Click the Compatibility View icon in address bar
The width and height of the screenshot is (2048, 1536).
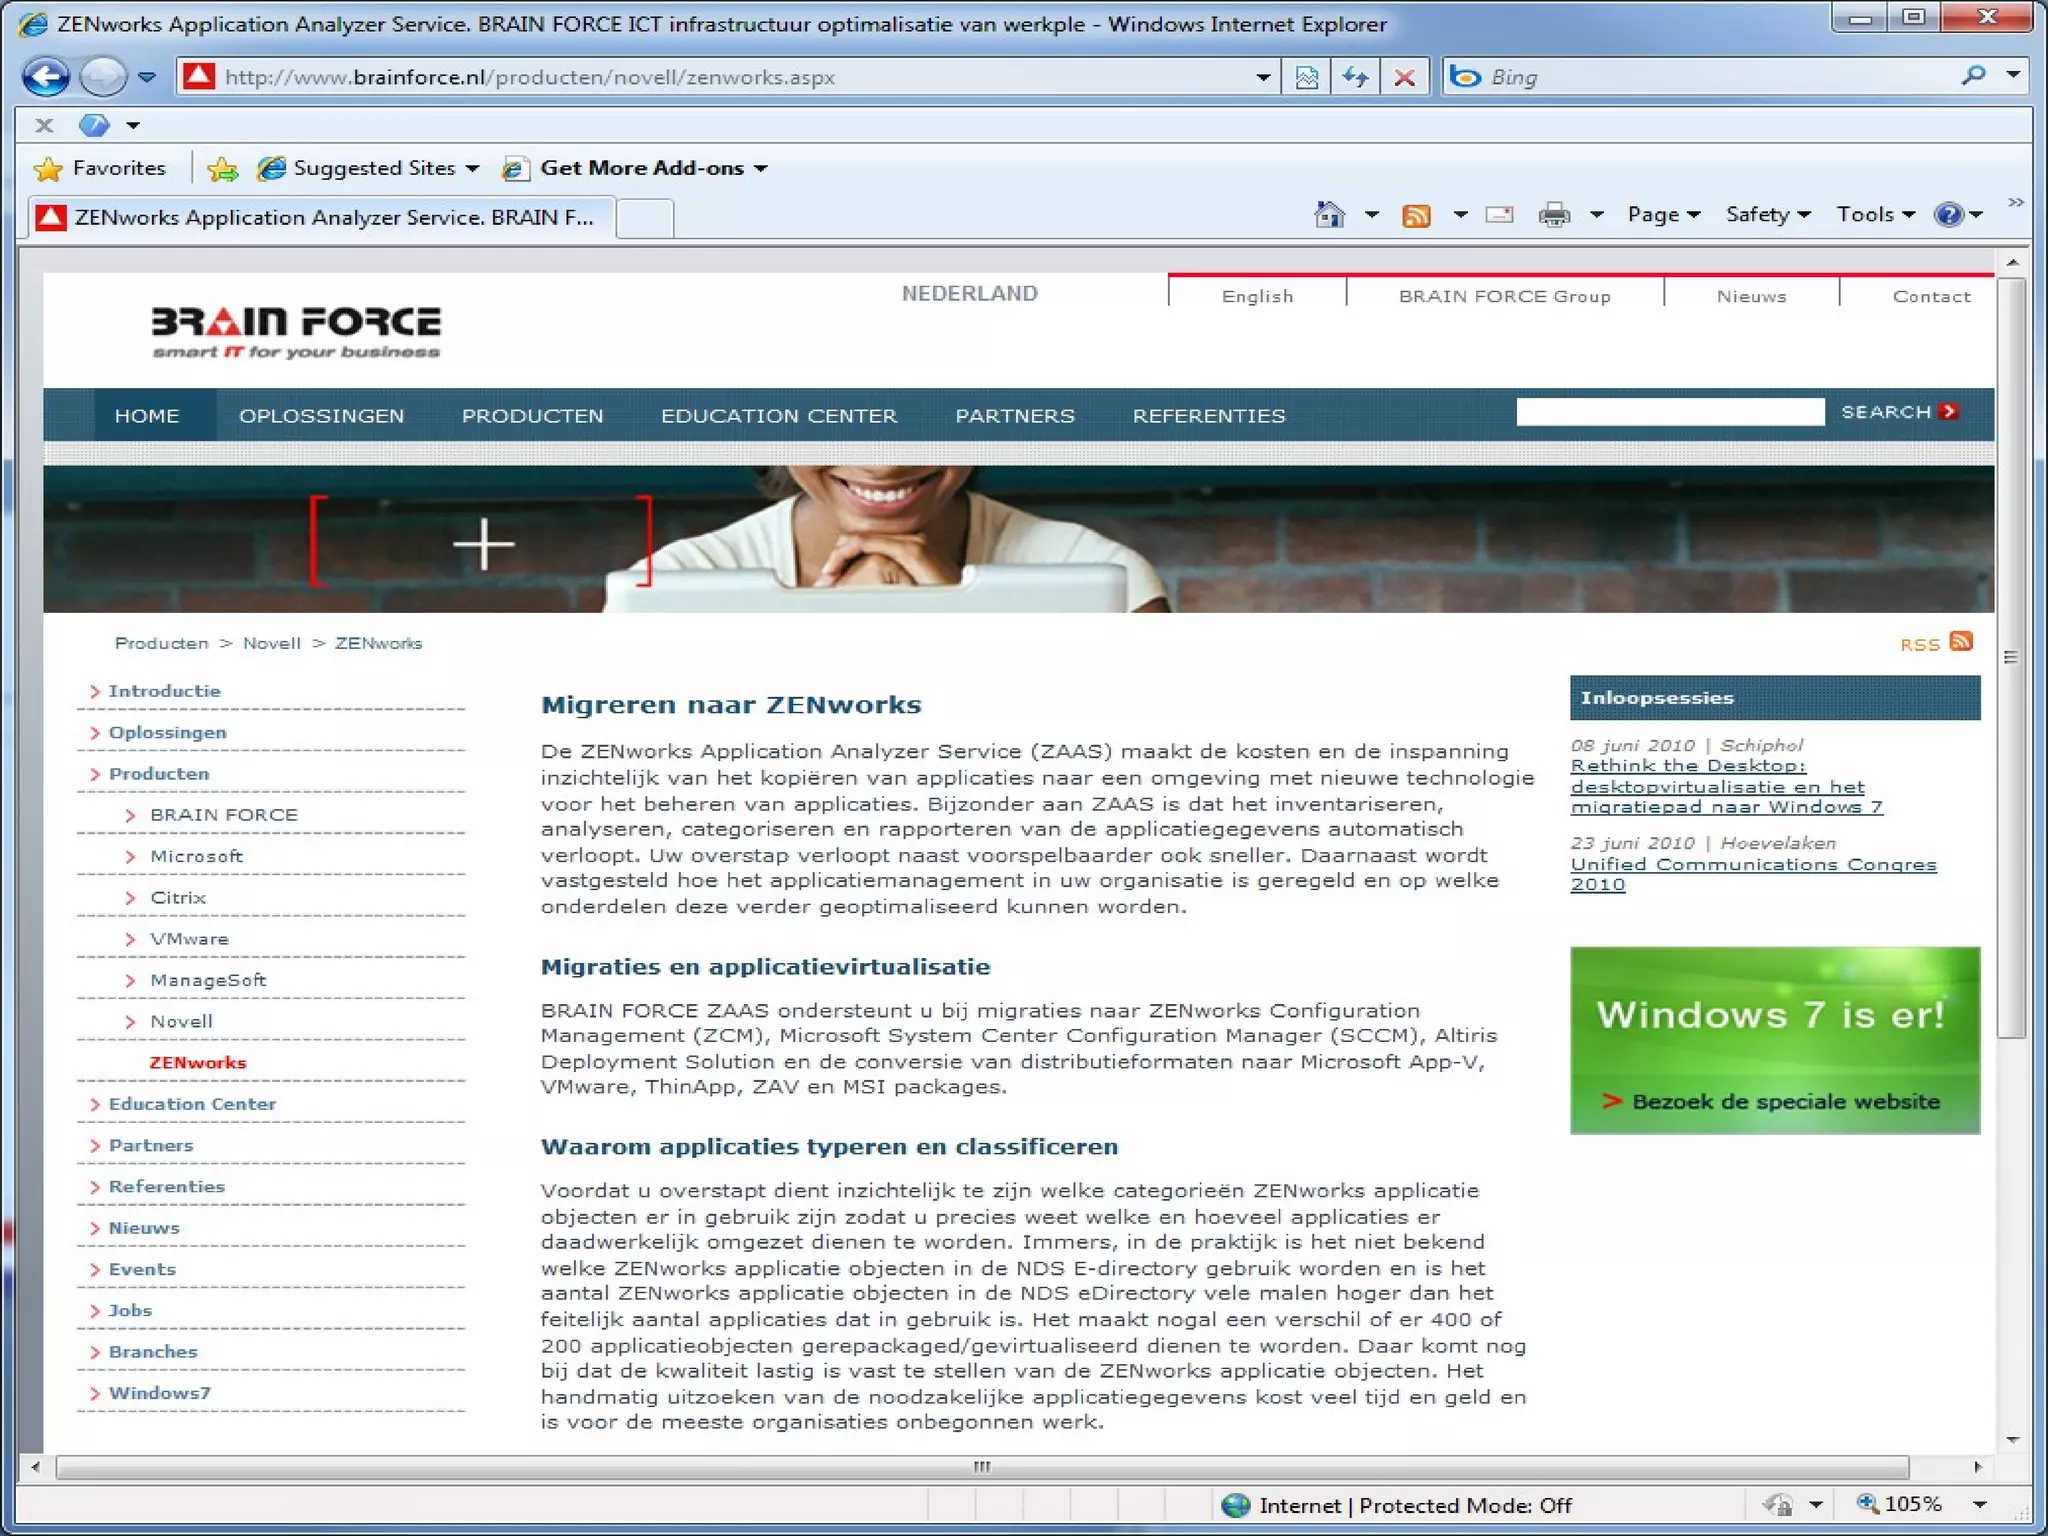pyautogui.click(x=1306, y=77)
